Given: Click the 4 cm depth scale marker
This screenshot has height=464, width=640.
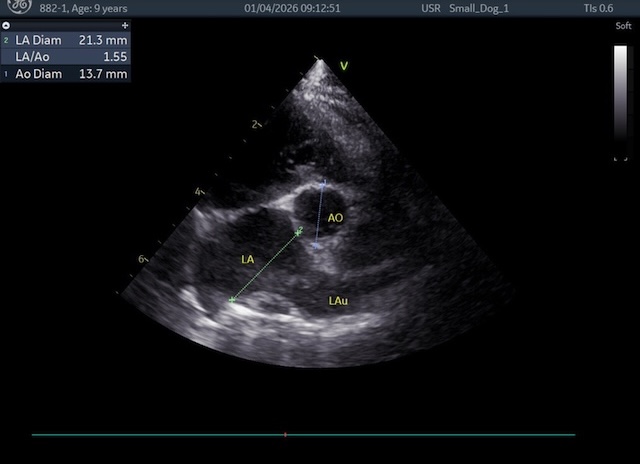Looking at the screenshot, I should pos(198,190).
